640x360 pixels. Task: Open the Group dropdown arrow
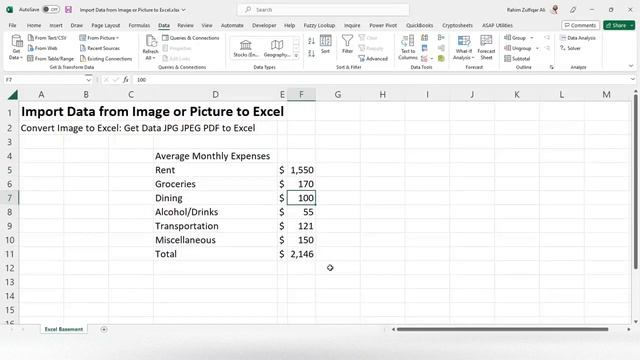tap(532, 38)
